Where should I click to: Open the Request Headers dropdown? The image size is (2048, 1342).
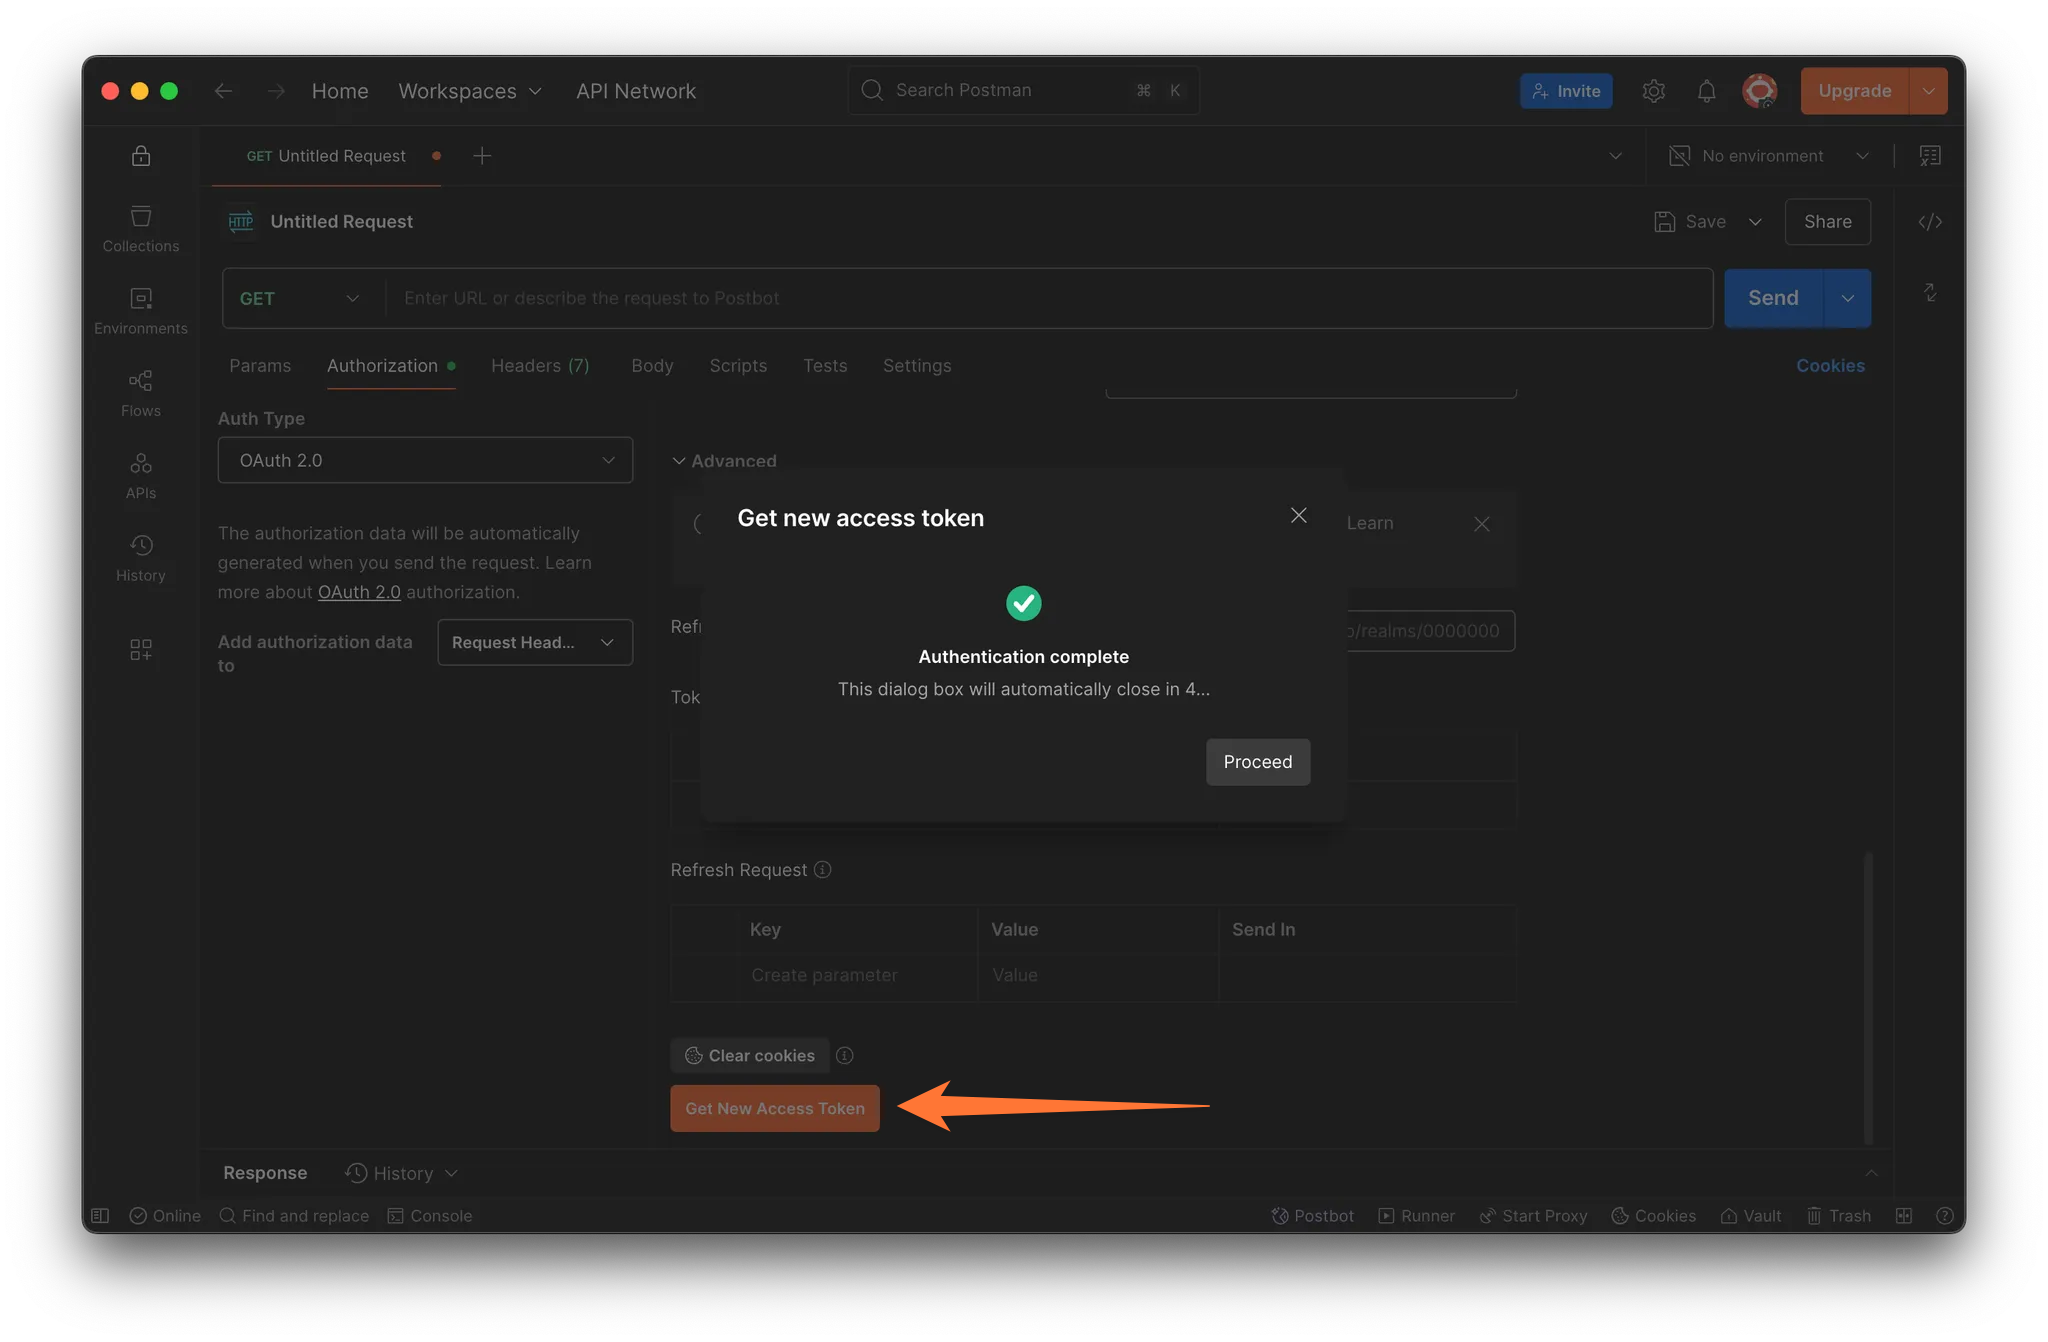[535, 642]
